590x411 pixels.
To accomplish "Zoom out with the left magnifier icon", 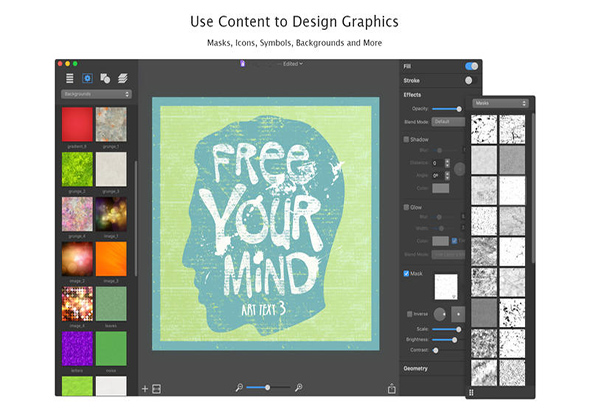I will point(239,387).
